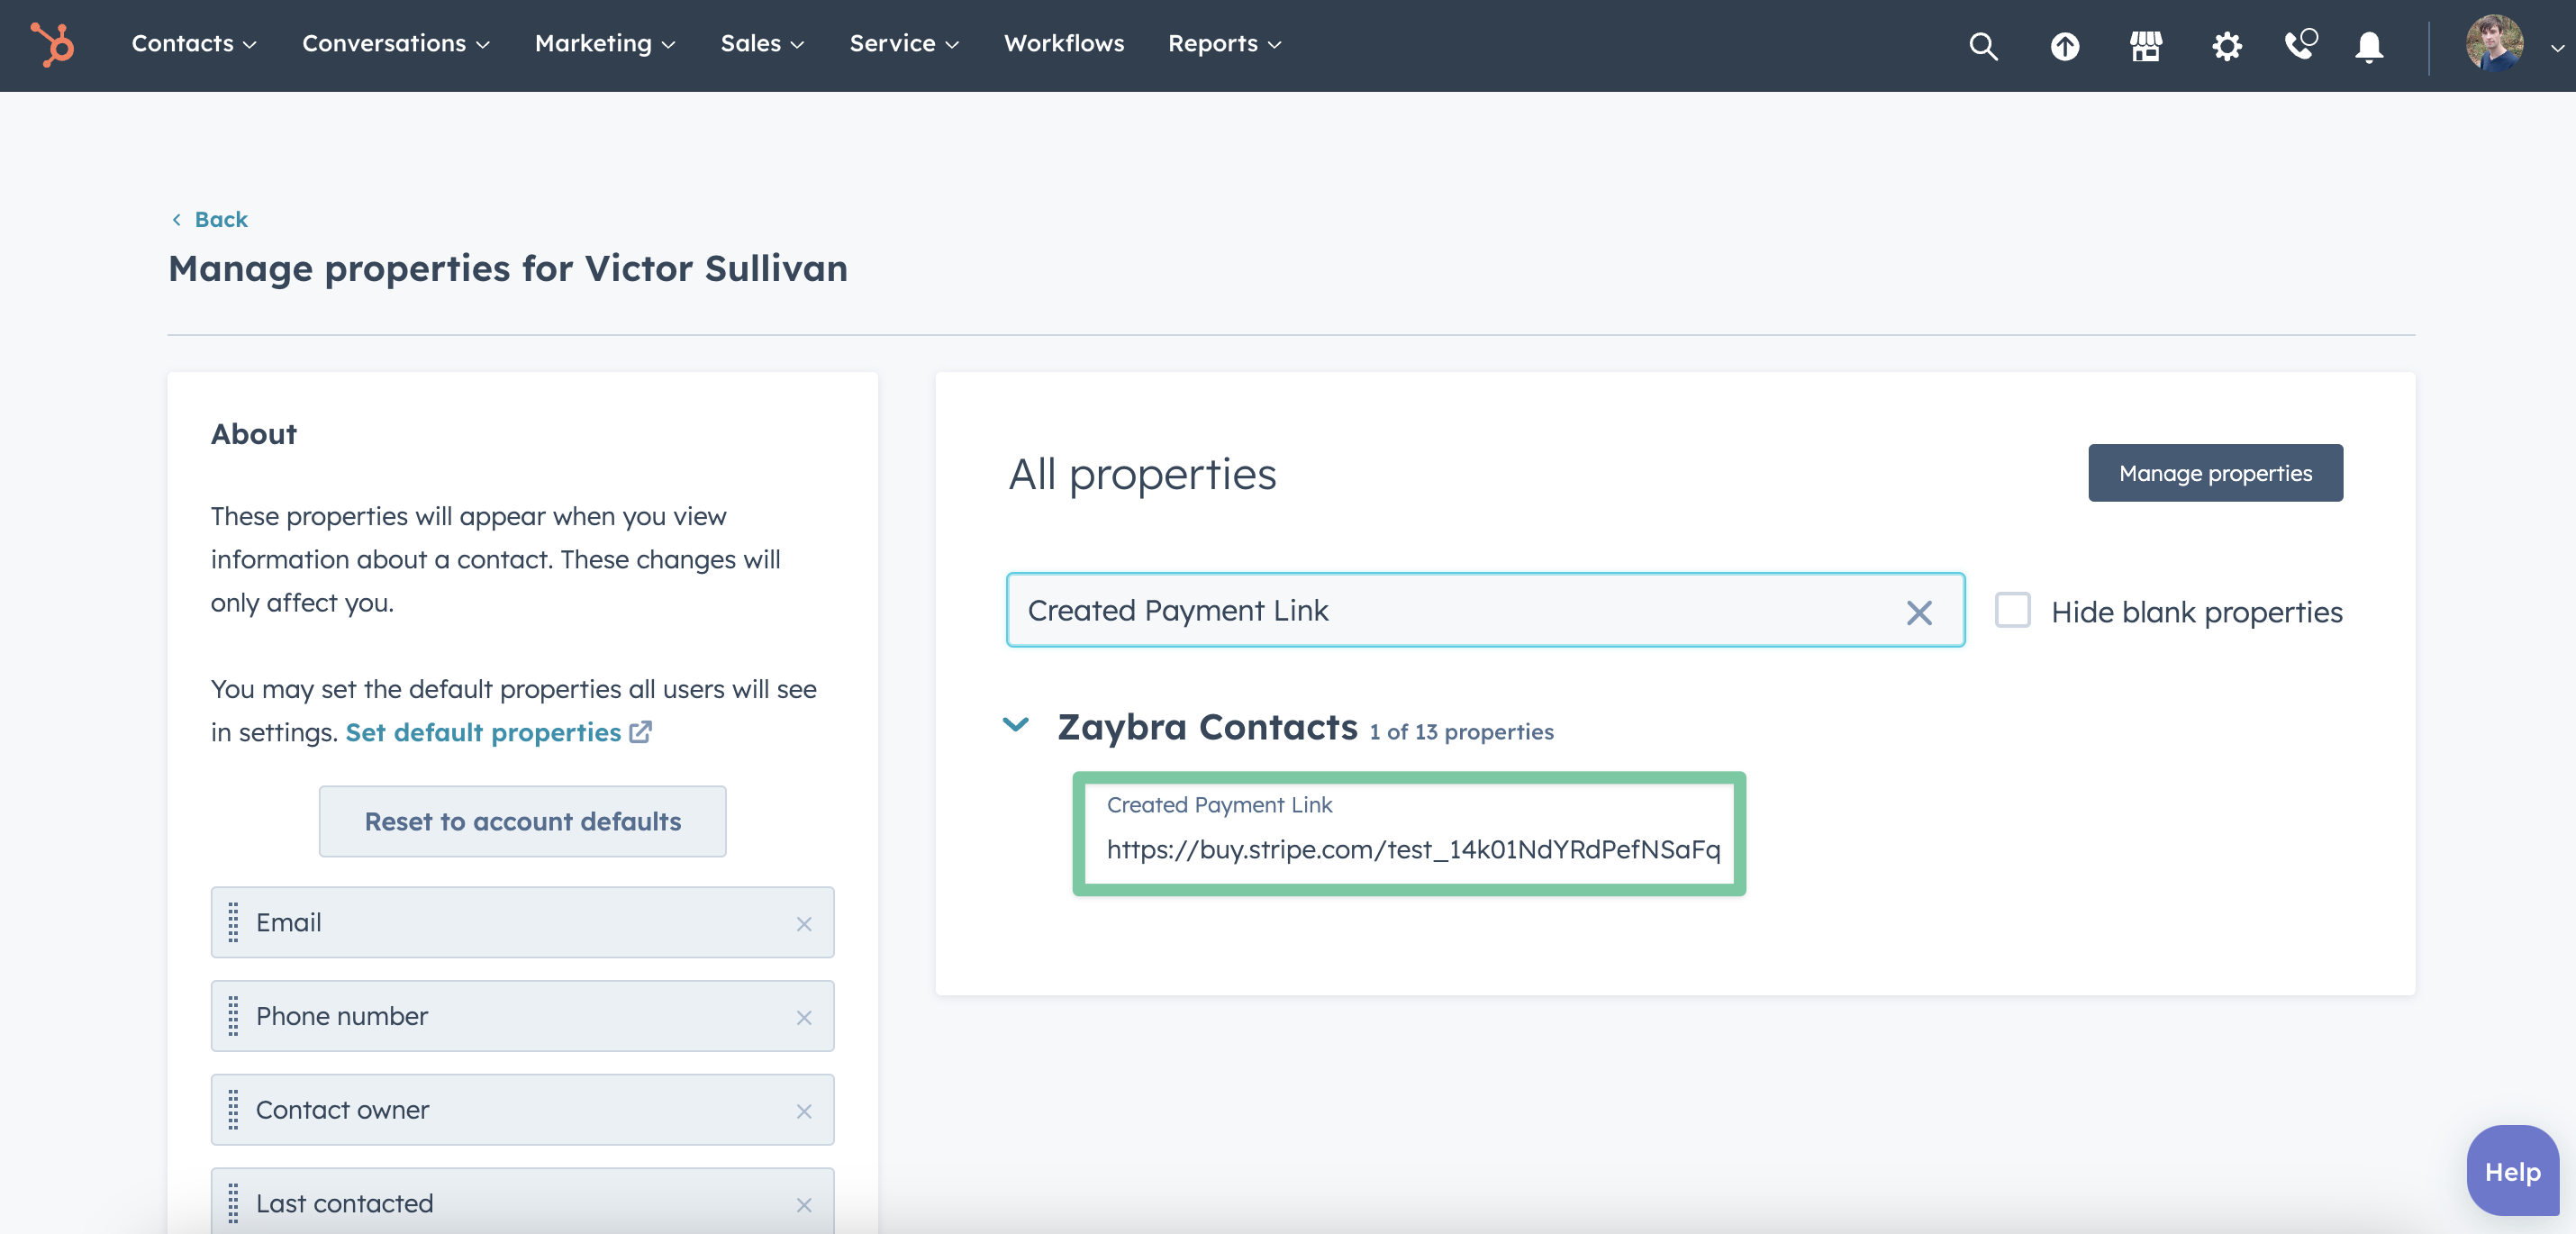Open the Conversations menu
The image size is (2576, 1234).
(x=396, y=44)
